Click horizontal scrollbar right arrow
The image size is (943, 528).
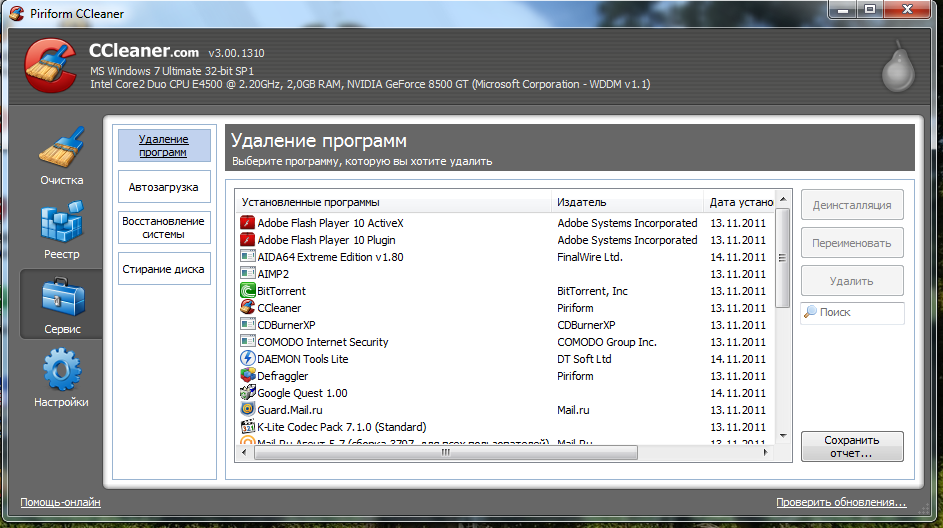point(766,452)
